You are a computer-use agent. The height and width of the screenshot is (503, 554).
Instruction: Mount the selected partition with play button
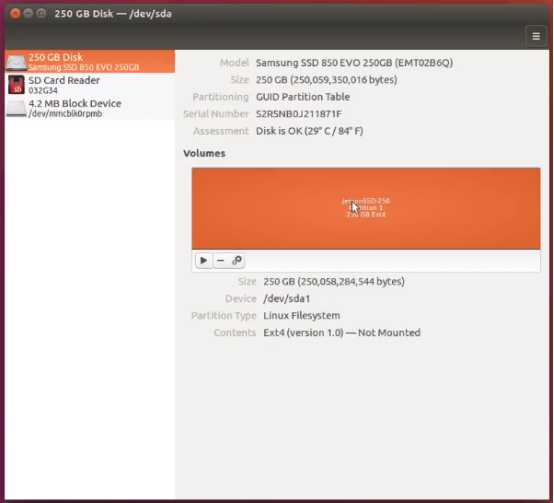point(204,261)
